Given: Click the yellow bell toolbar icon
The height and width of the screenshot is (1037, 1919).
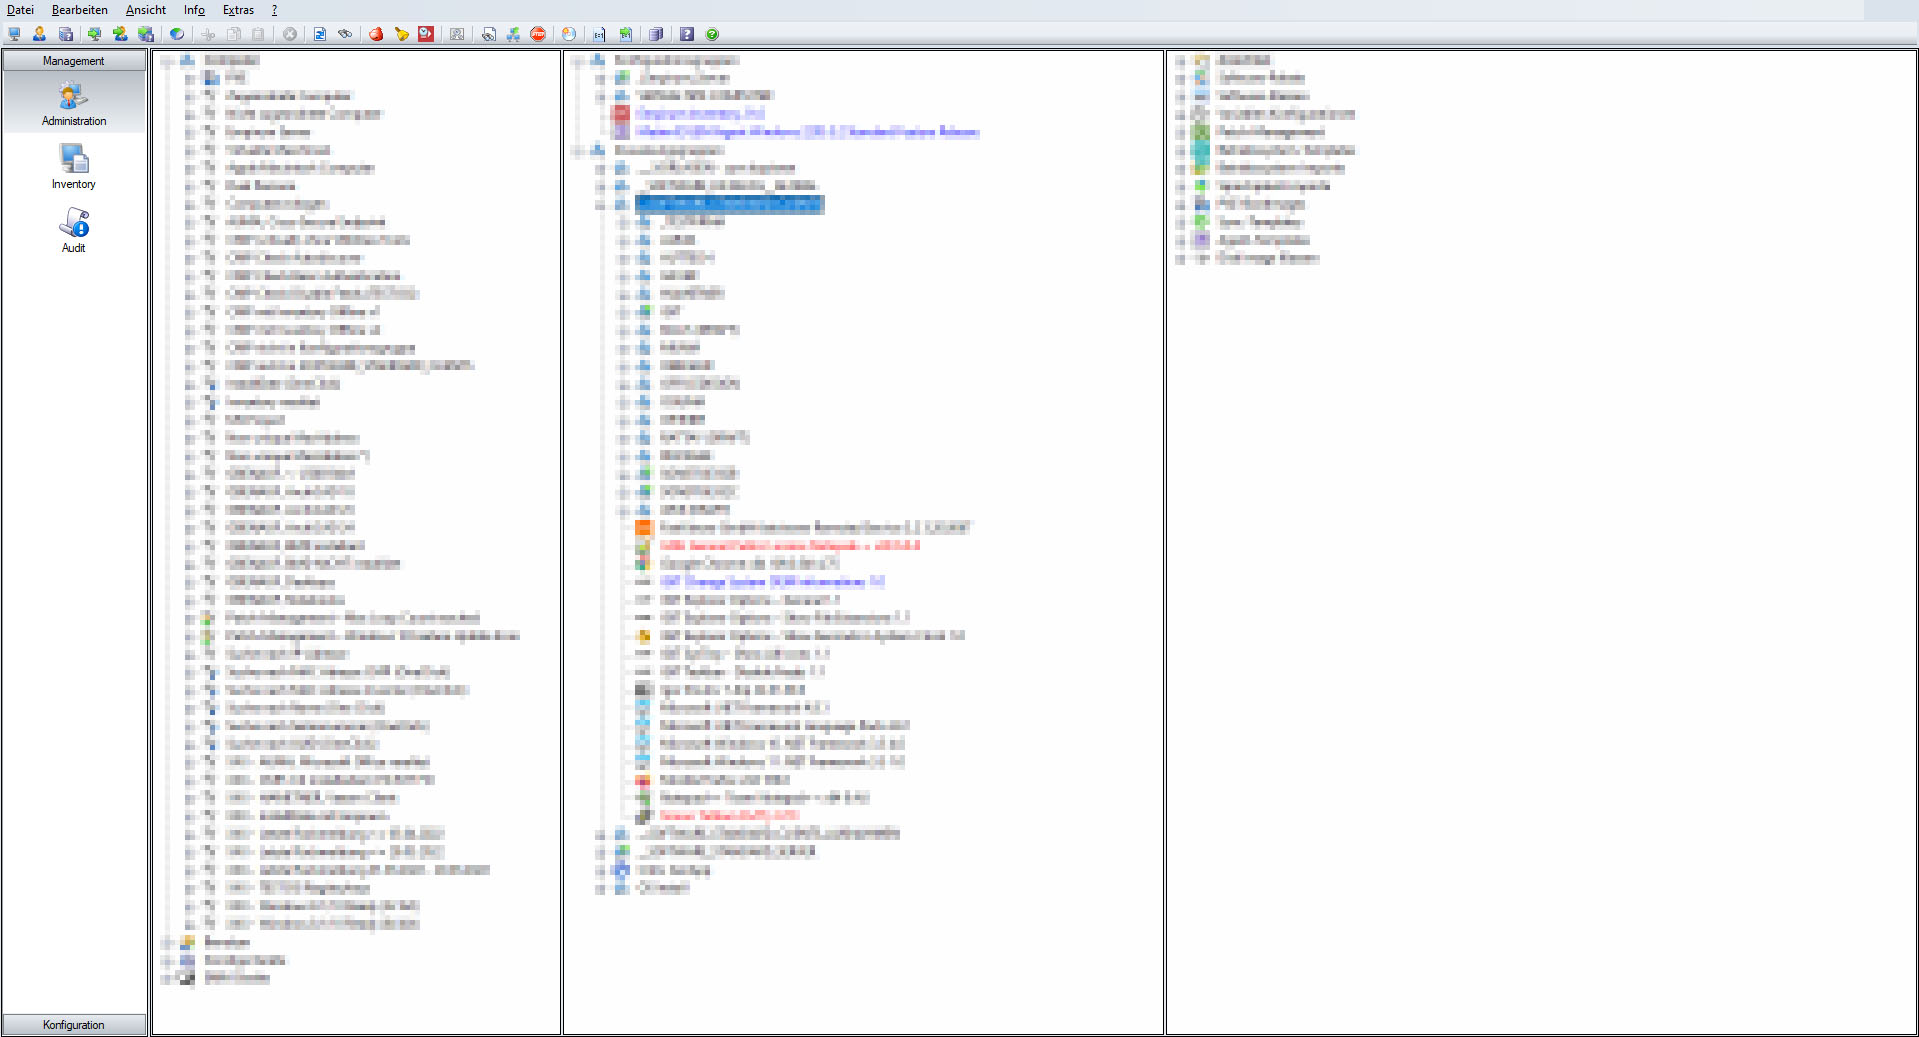Looking at the screenshot, I should [x=401, y=34].
